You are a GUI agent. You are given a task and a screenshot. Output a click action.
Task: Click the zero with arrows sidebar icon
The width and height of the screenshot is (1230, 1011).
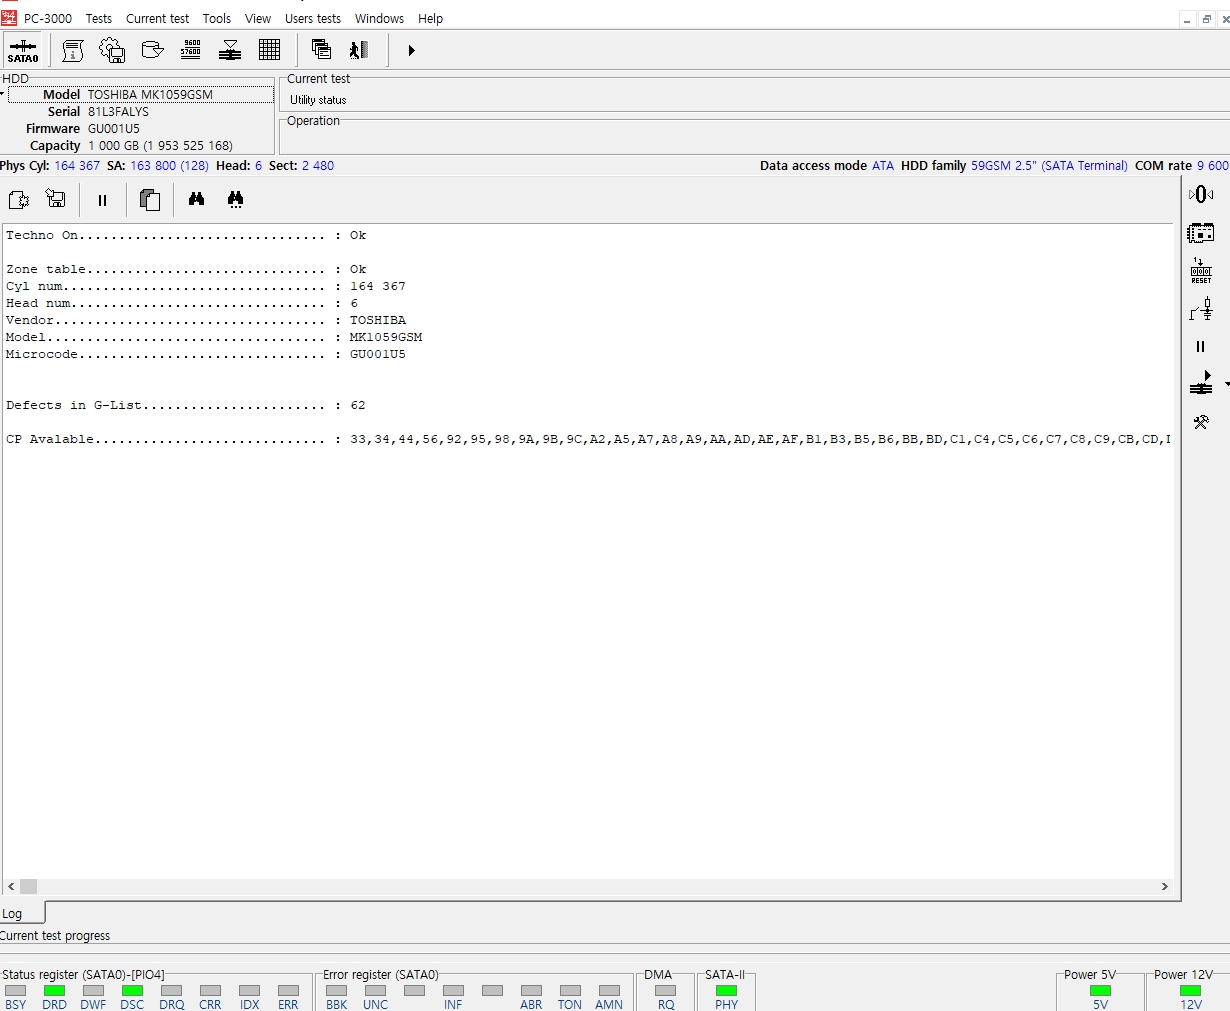[1201, 194]
